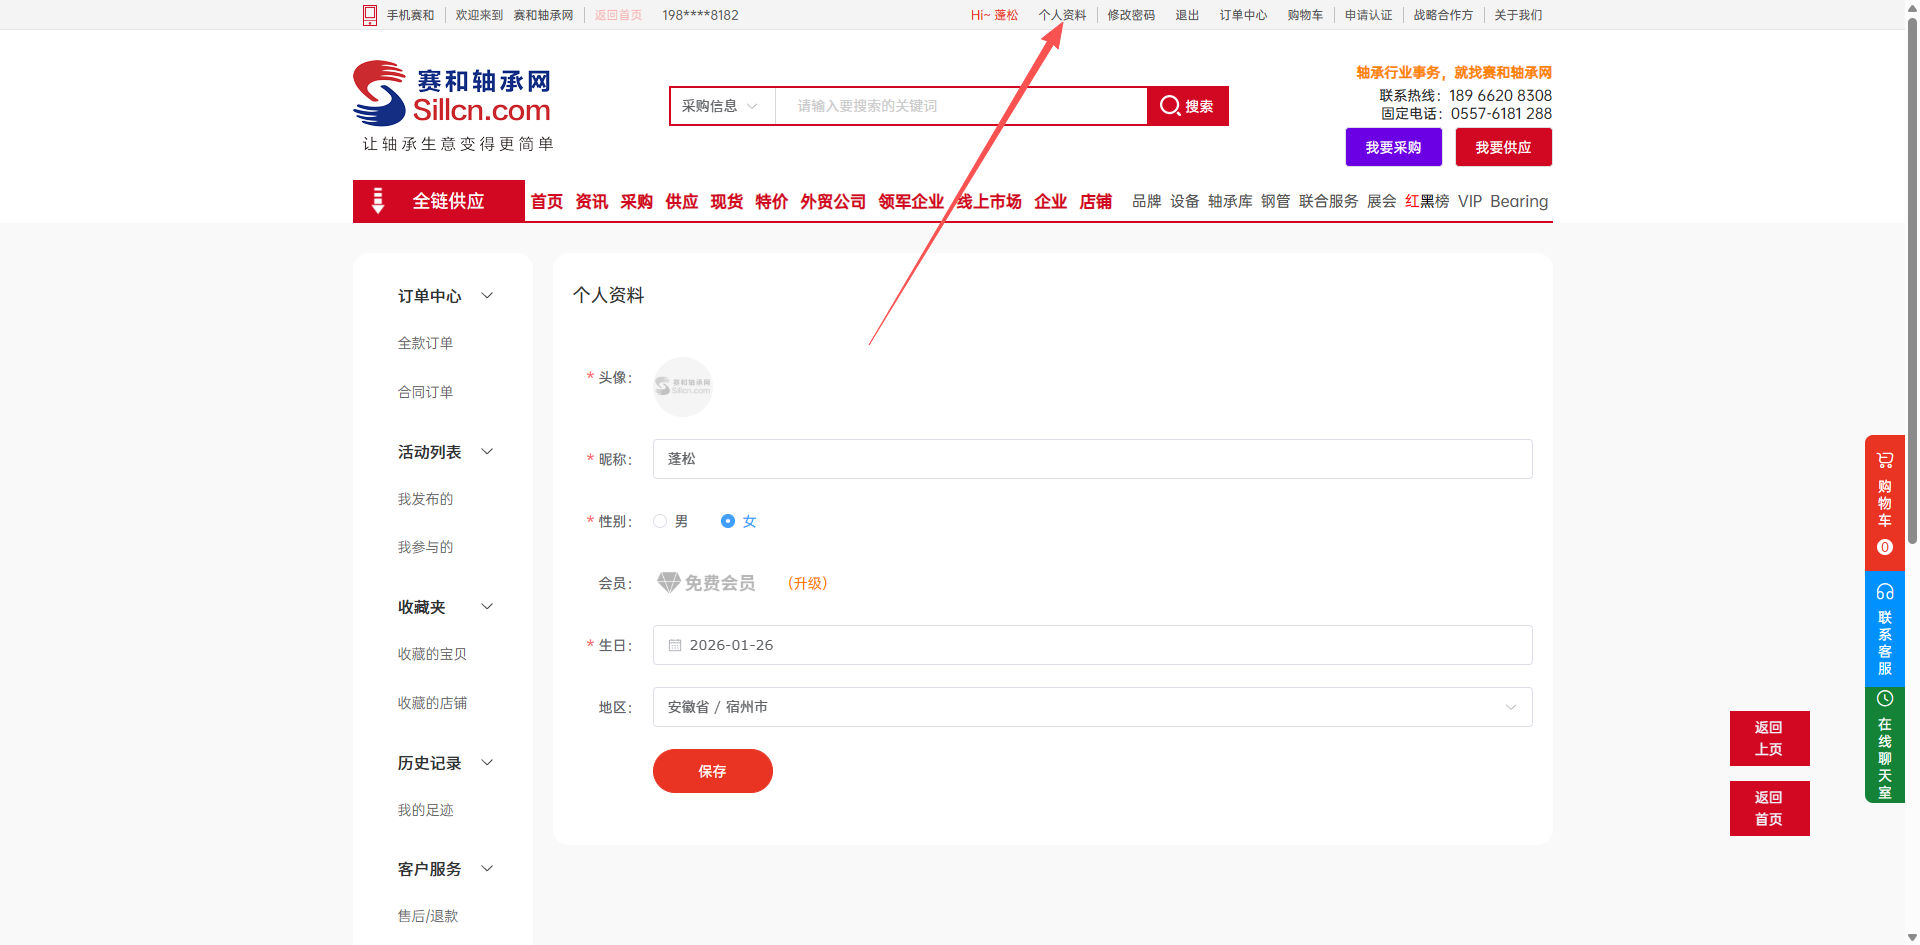Click the purple 我要采购 button

click(1393, 147)
